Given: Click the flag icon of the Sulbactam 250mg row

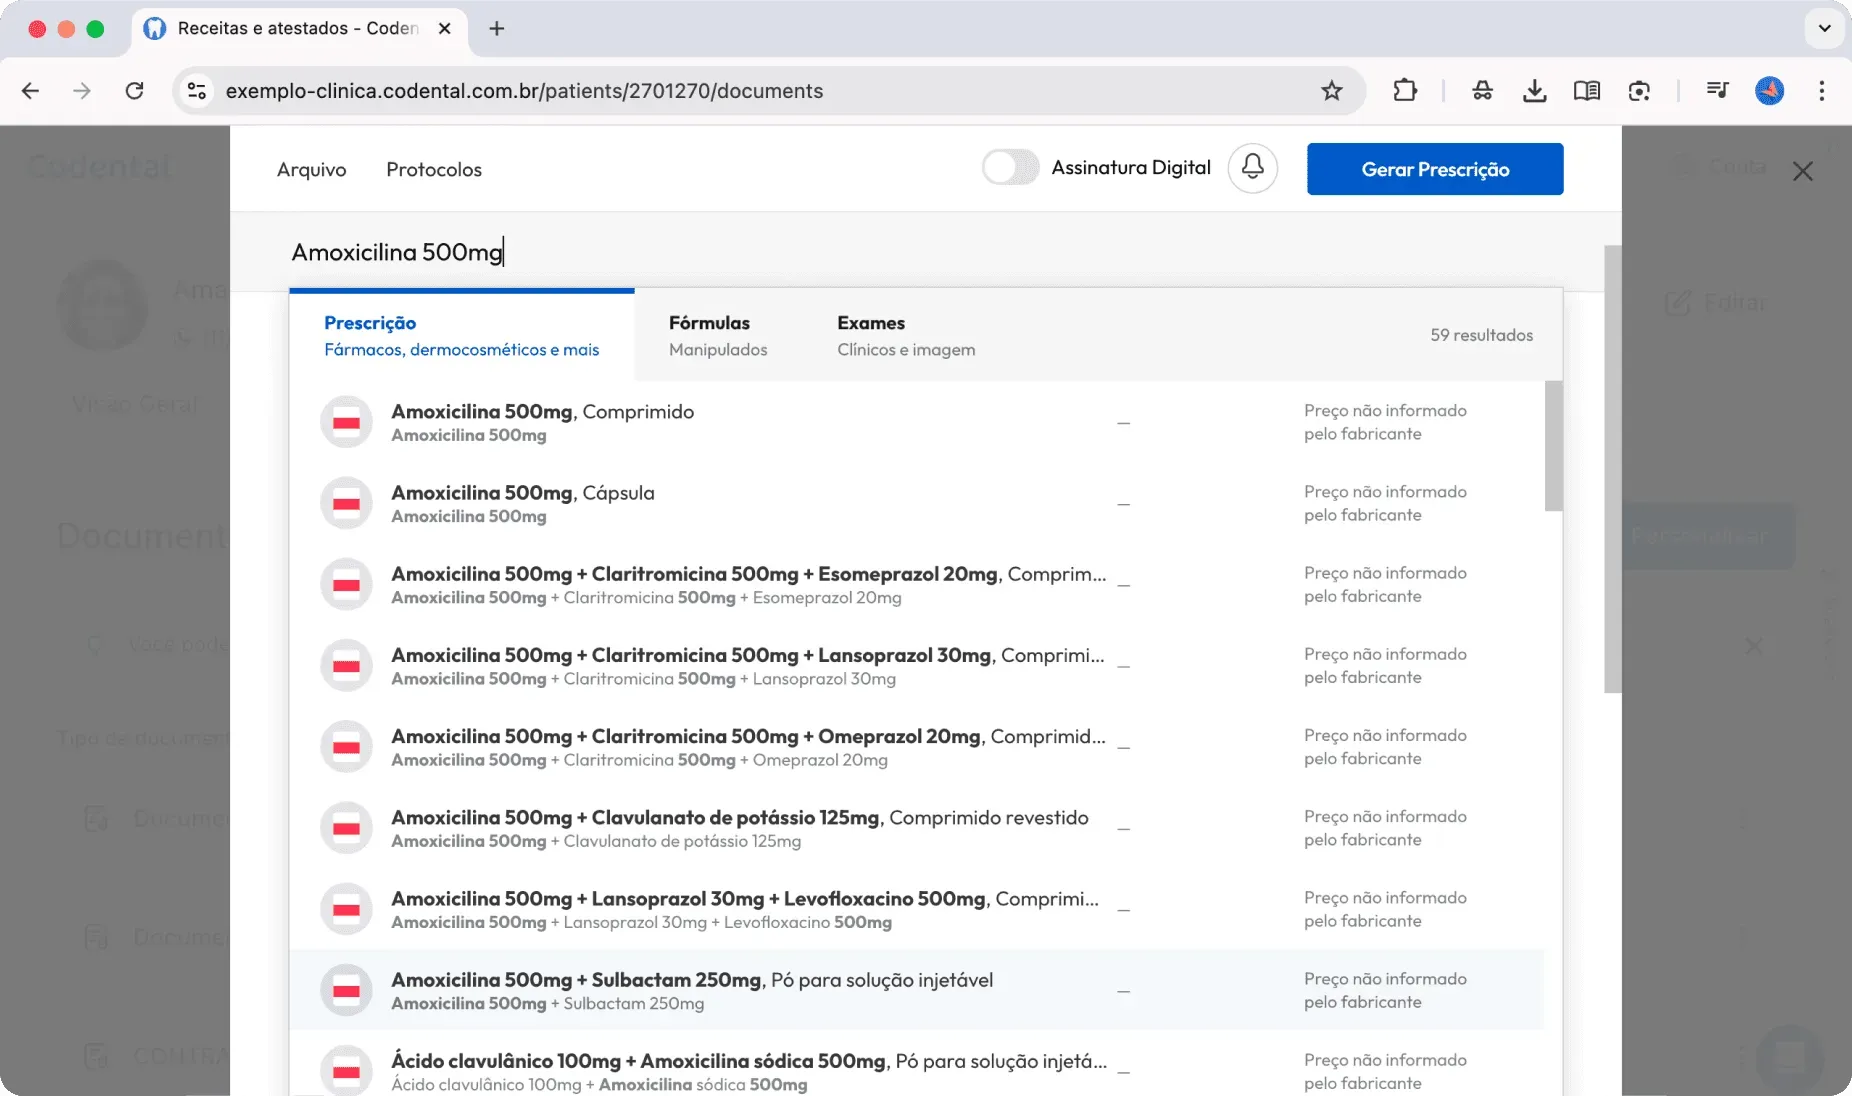Looking at the screenshot, I should pyautogui.click(x=346, y=990).
